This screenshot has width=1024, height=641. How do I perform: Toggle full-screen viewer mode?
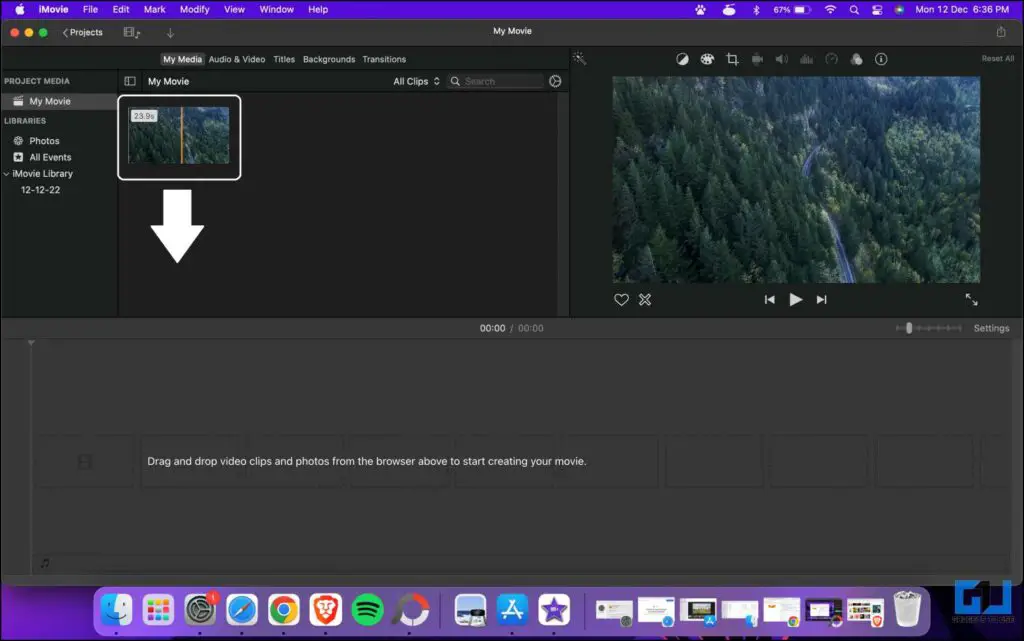[x=971, y=299]
